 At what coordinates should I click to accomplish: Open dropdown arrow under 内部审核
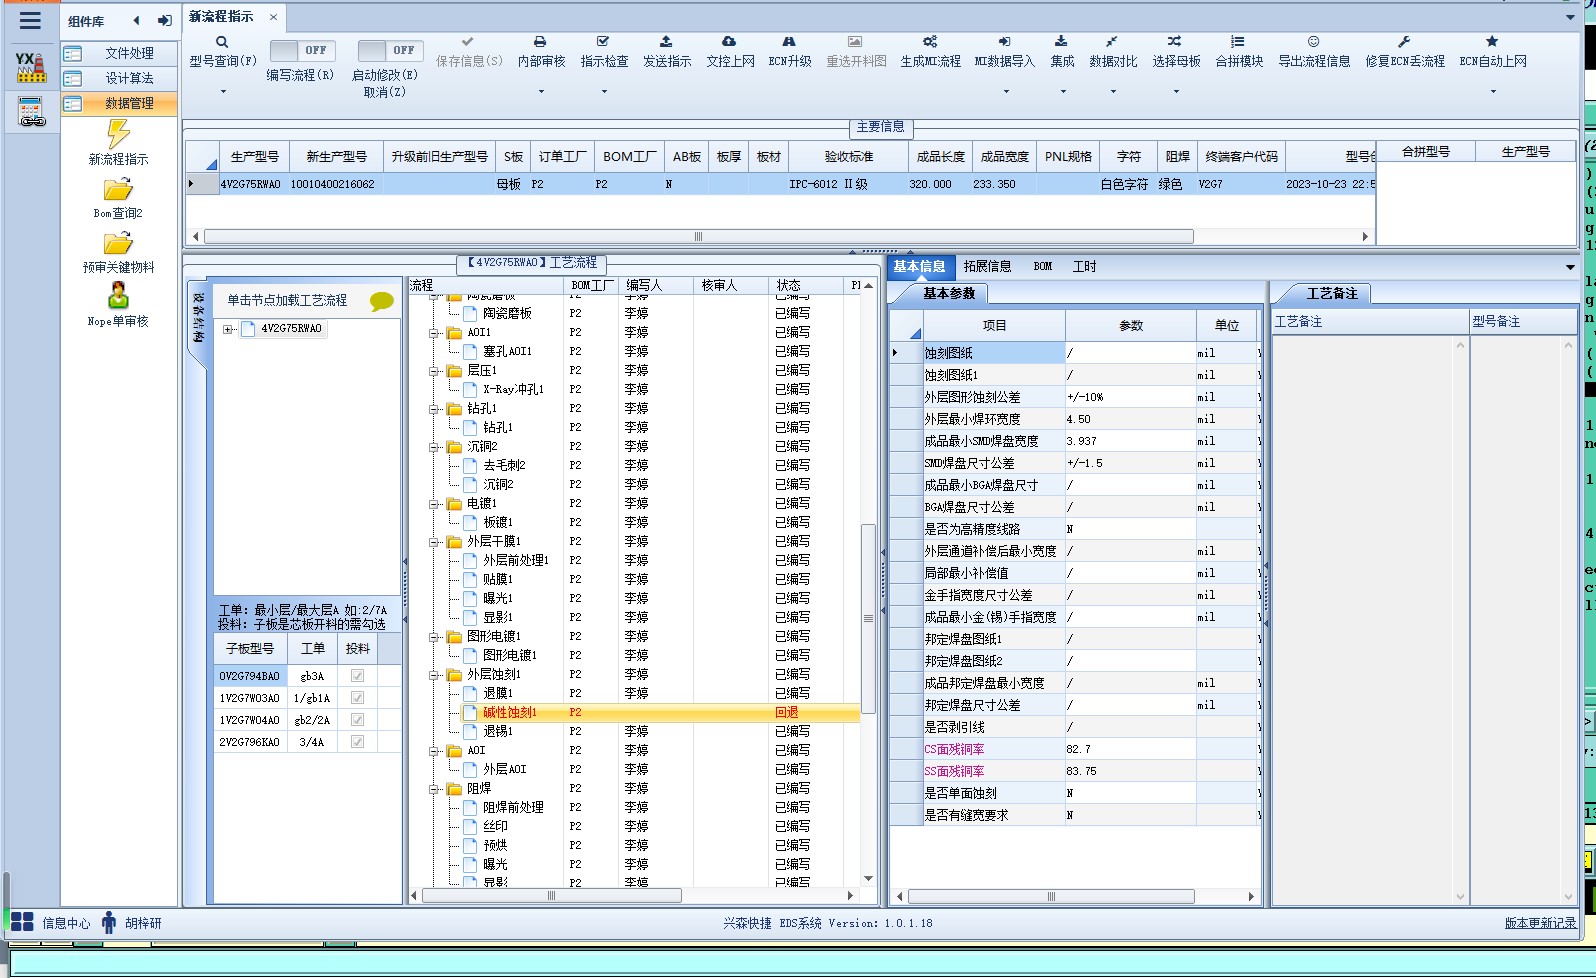pos(541,92)
